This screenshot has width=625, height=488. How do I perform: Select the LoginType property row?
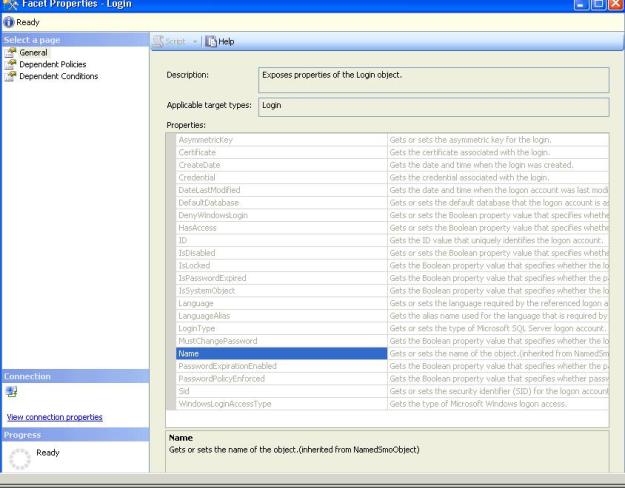tap(274, 329)
